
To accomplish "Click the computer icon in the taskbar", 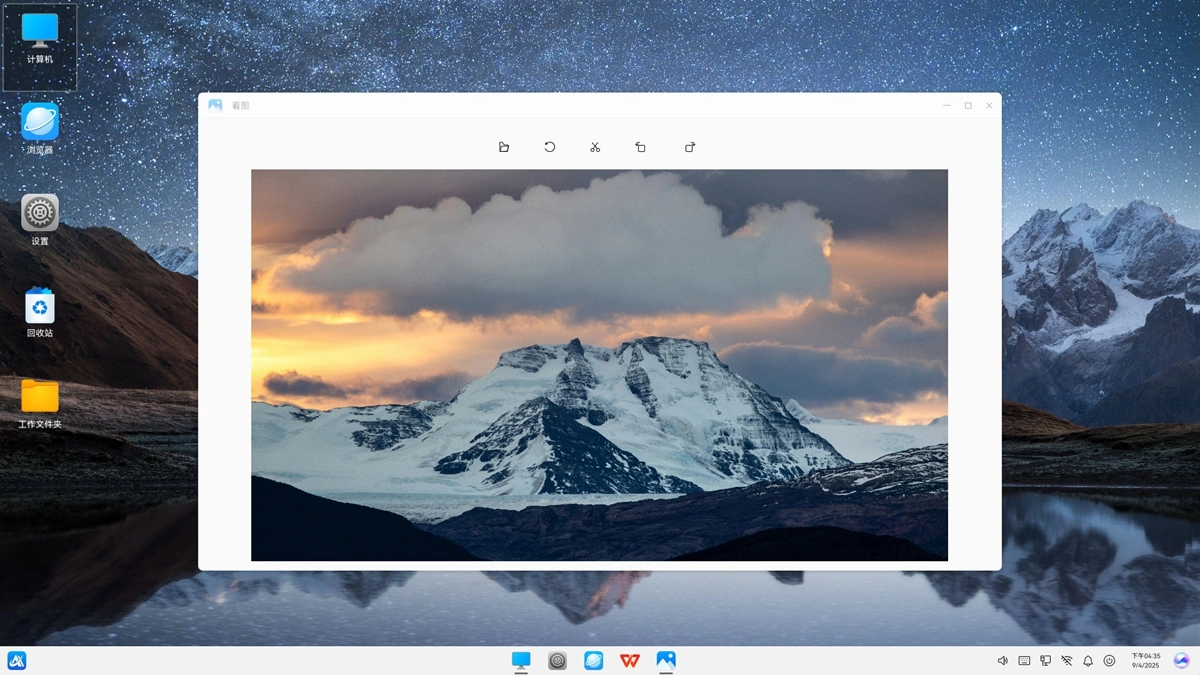I will click(x=521, y=660).
